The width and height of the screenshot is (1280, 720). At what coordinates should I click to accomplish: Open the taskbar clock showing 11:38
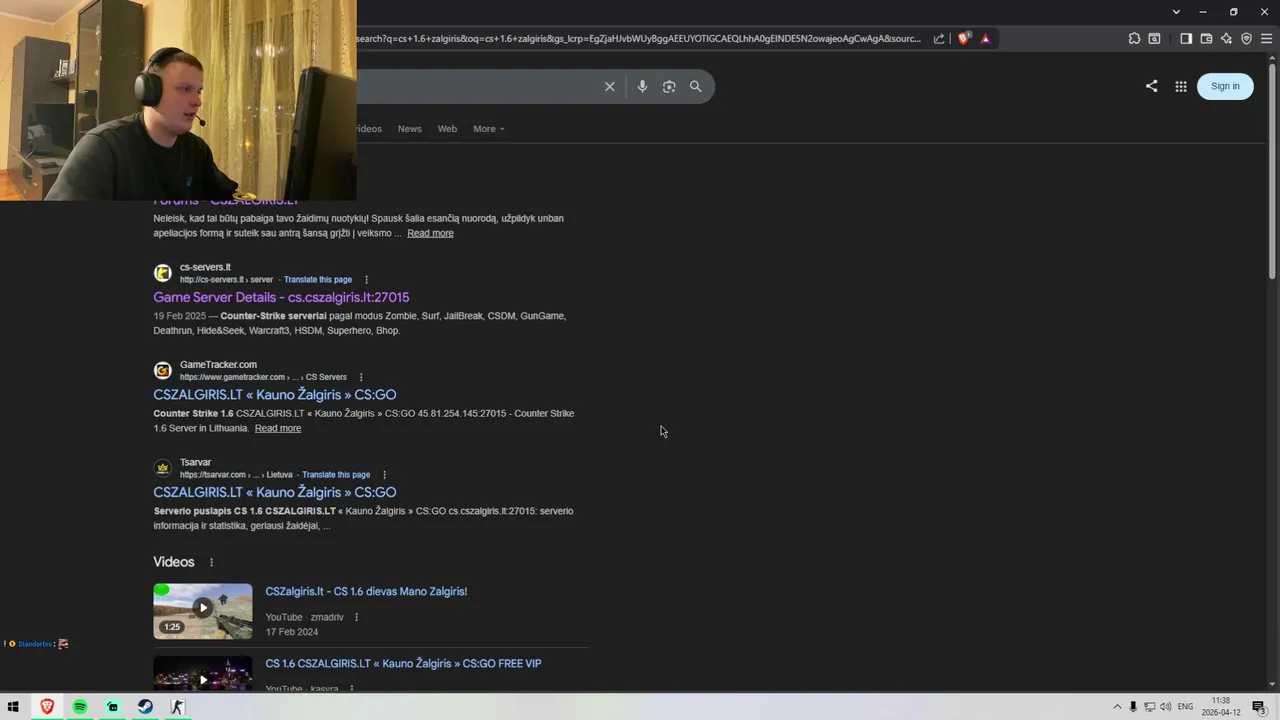(1221, 707)
